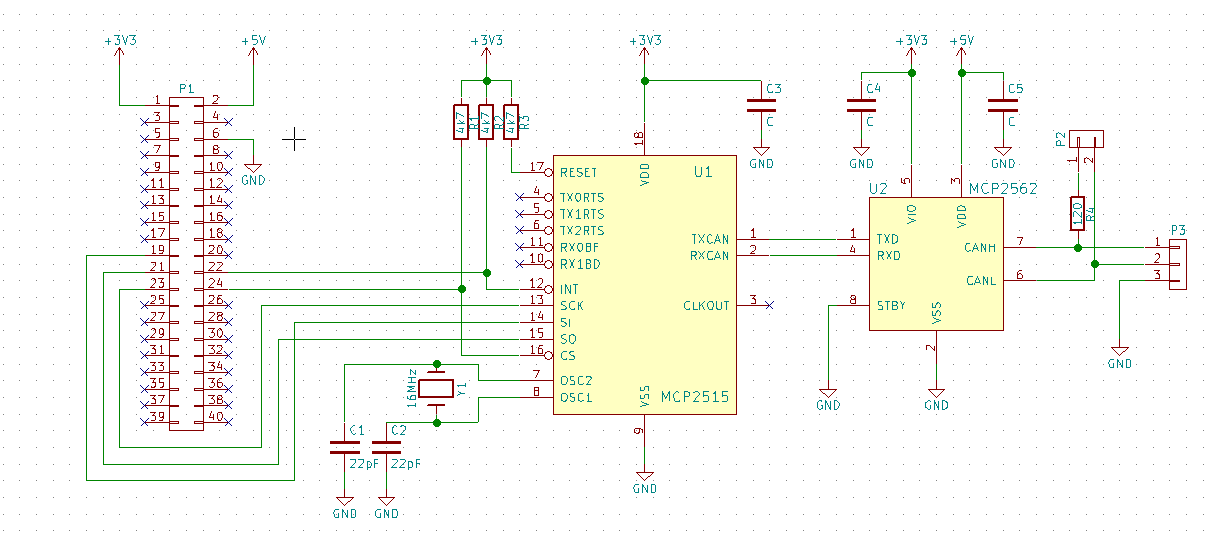Click the +3V3 symbol above U2 VIO pin
Image resolution: width=1205 pixels, height=536 pixels.
[911, 49]
